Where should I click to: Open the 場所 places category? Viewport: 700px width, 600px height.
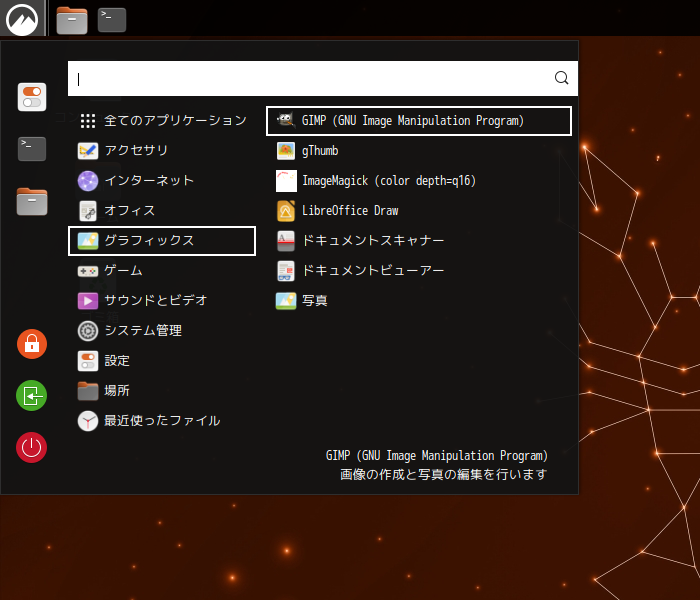click(162, 391)
